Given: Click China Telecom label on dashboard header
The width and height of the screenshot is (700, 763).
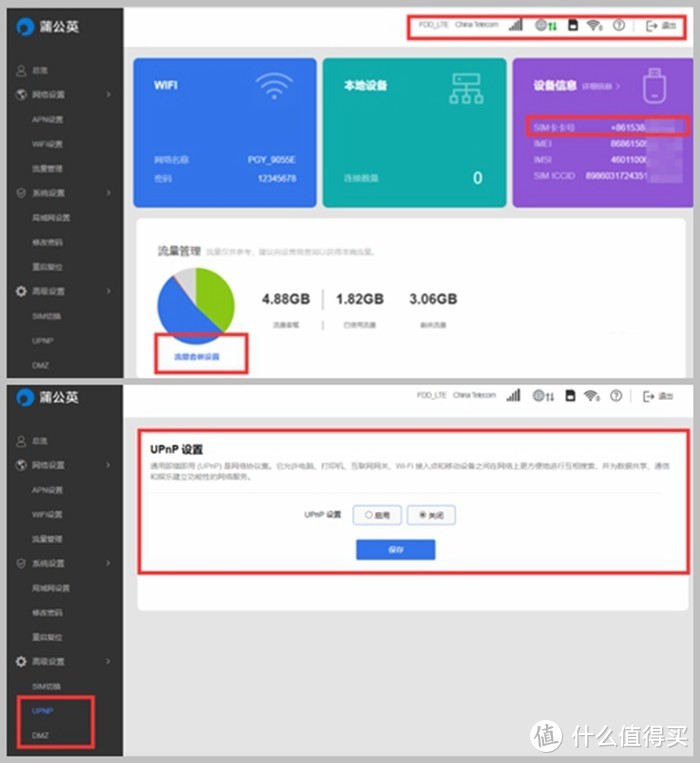Looking at the screenshot, I should coord(477,24).
